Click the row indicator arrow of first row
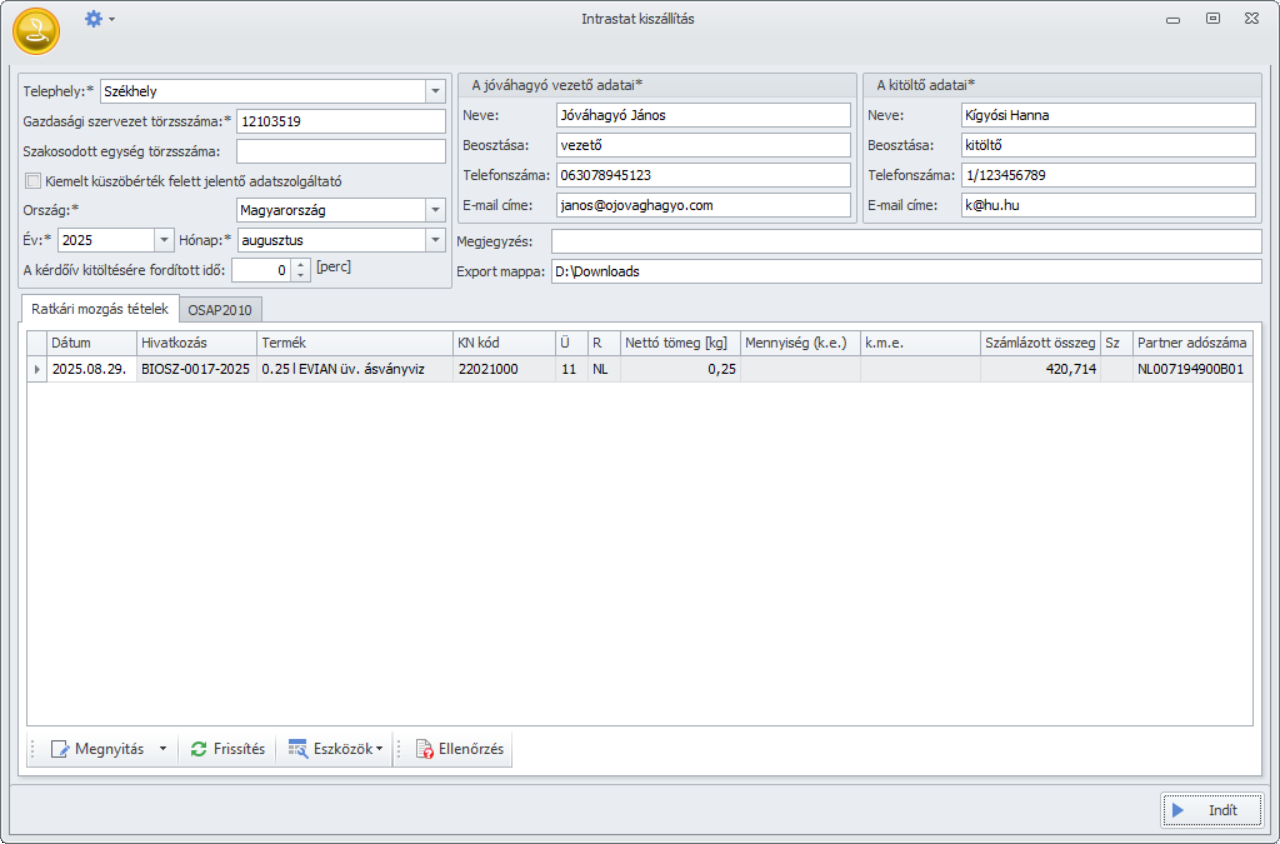1280x844 pixels. pyautogui.click(x=37, y=370)
